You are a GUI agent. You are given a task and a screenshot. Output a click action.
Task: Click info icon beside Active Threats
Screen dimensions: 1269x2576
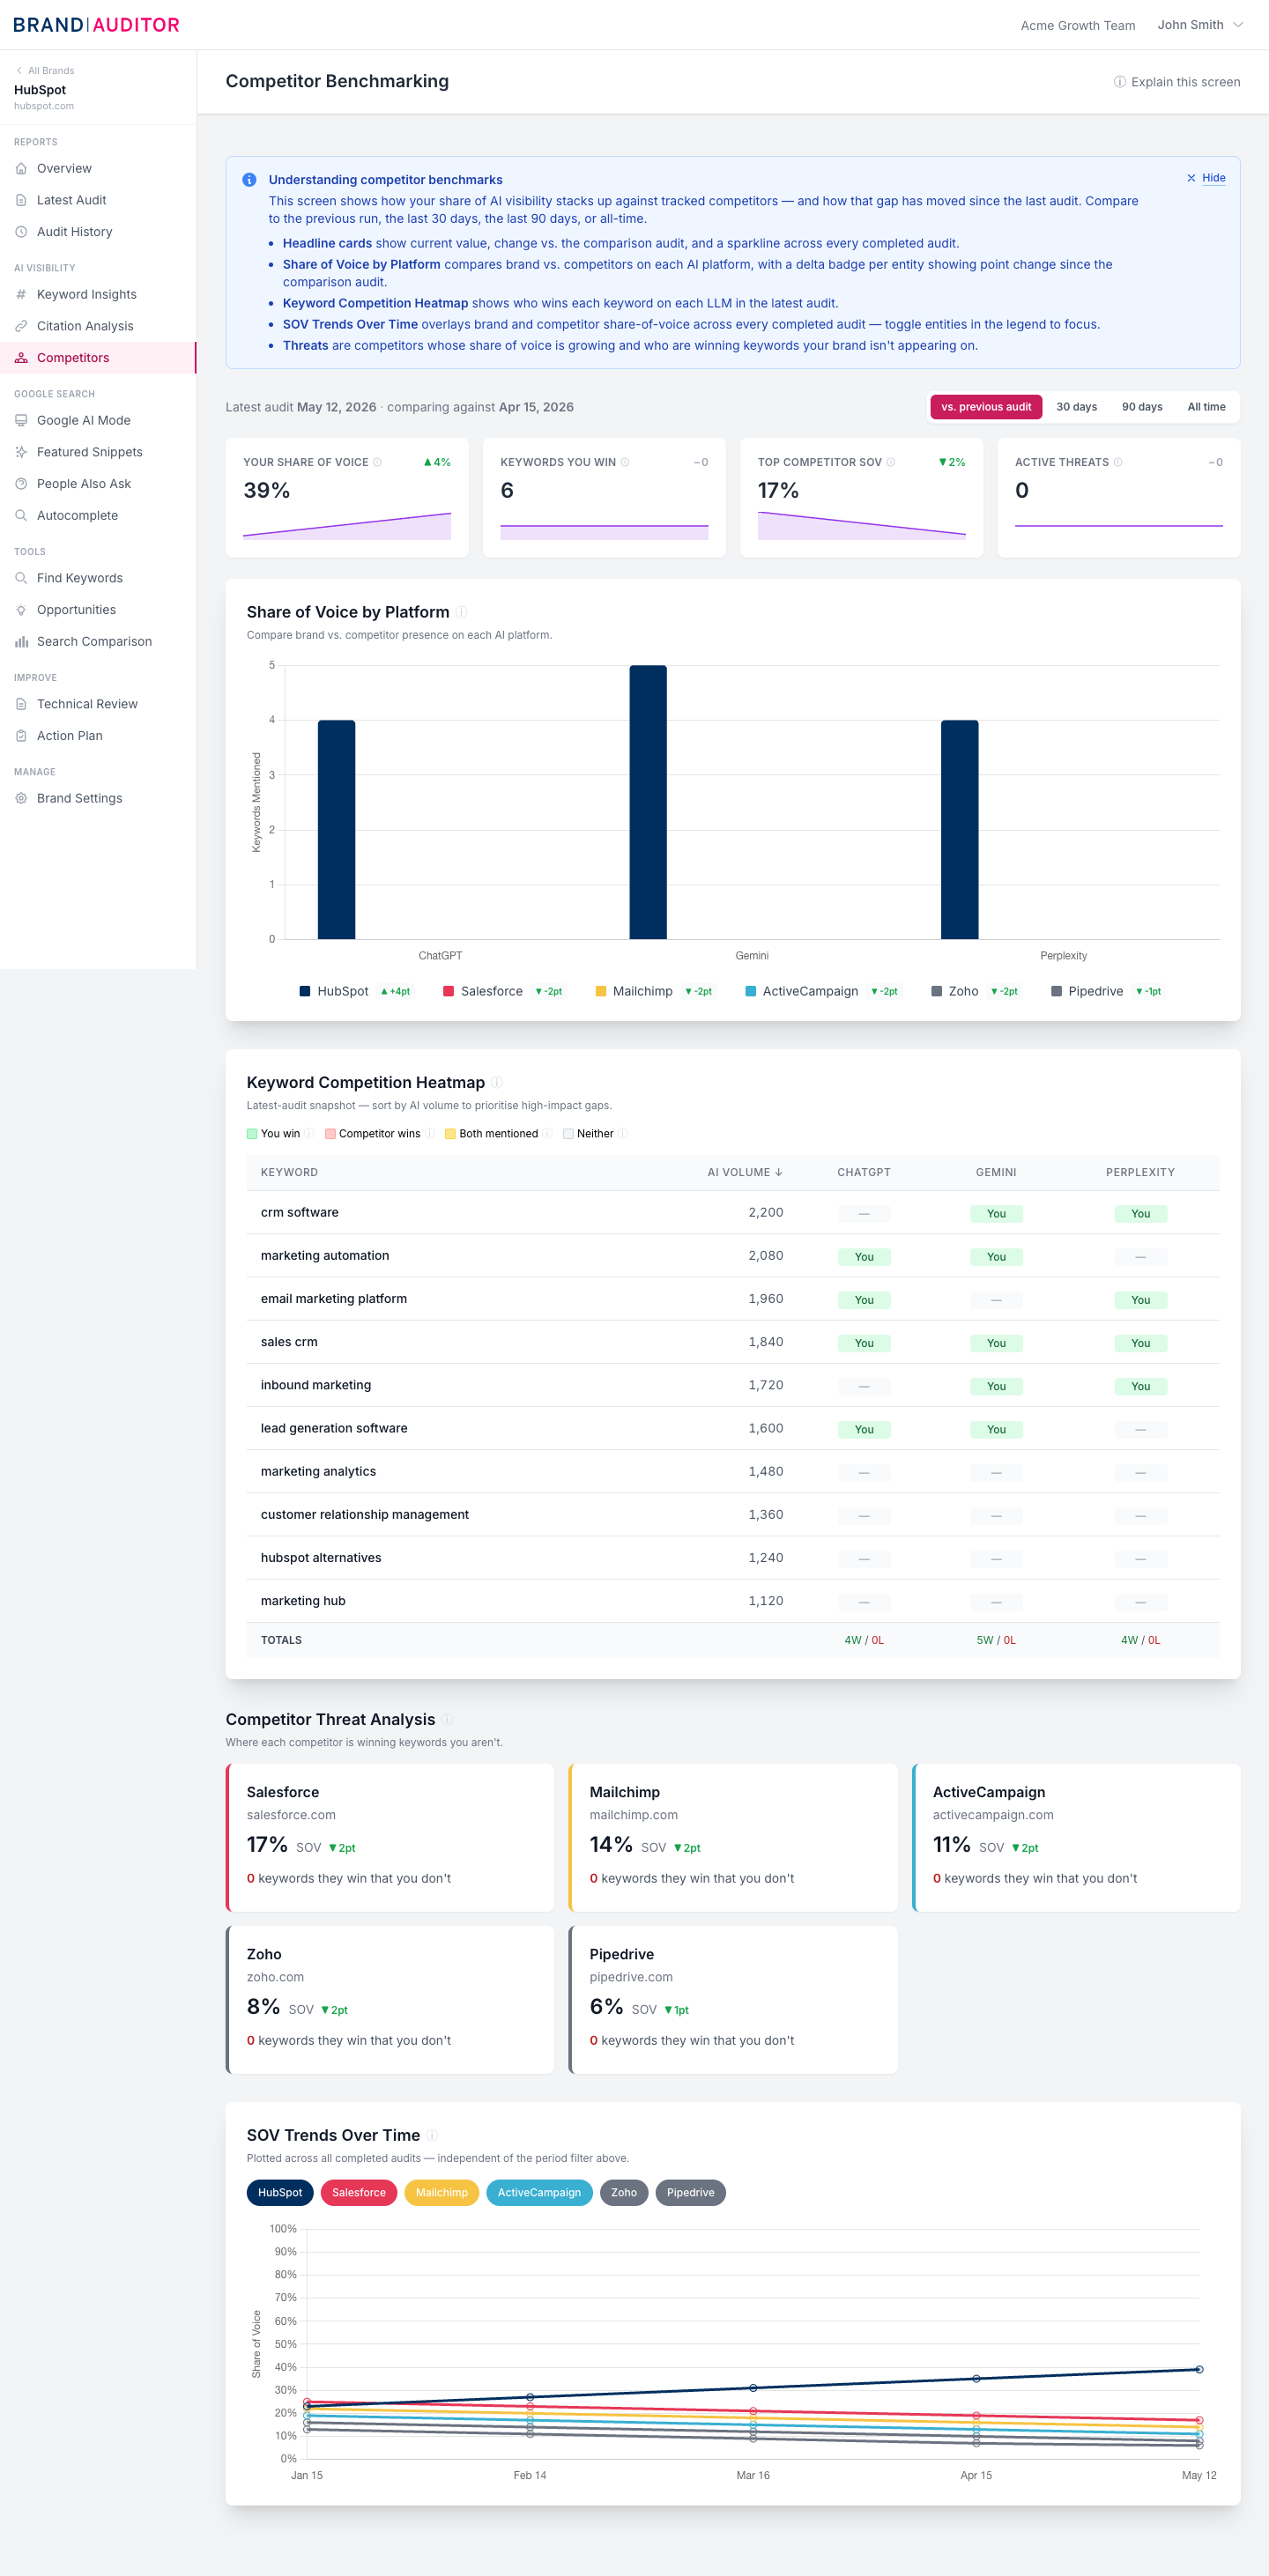(1118, 462)
